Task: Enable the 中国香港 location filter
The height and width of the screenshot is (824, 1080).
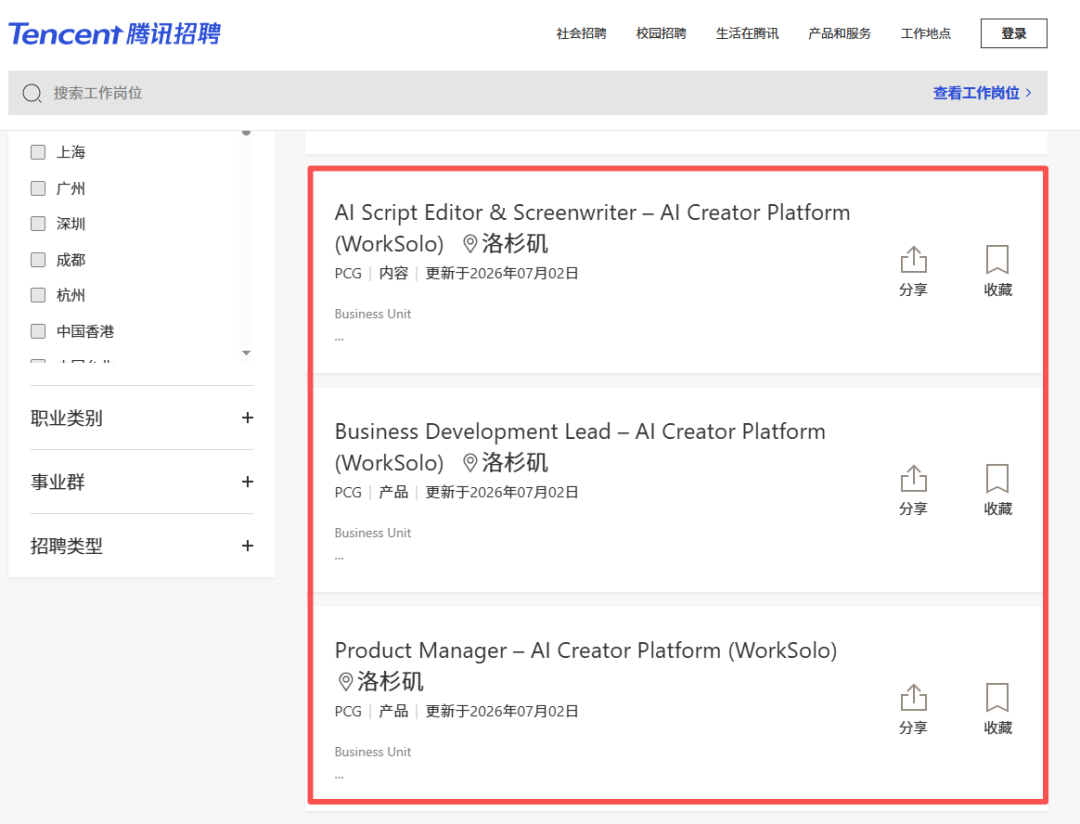Action: [x=38, y=331]
